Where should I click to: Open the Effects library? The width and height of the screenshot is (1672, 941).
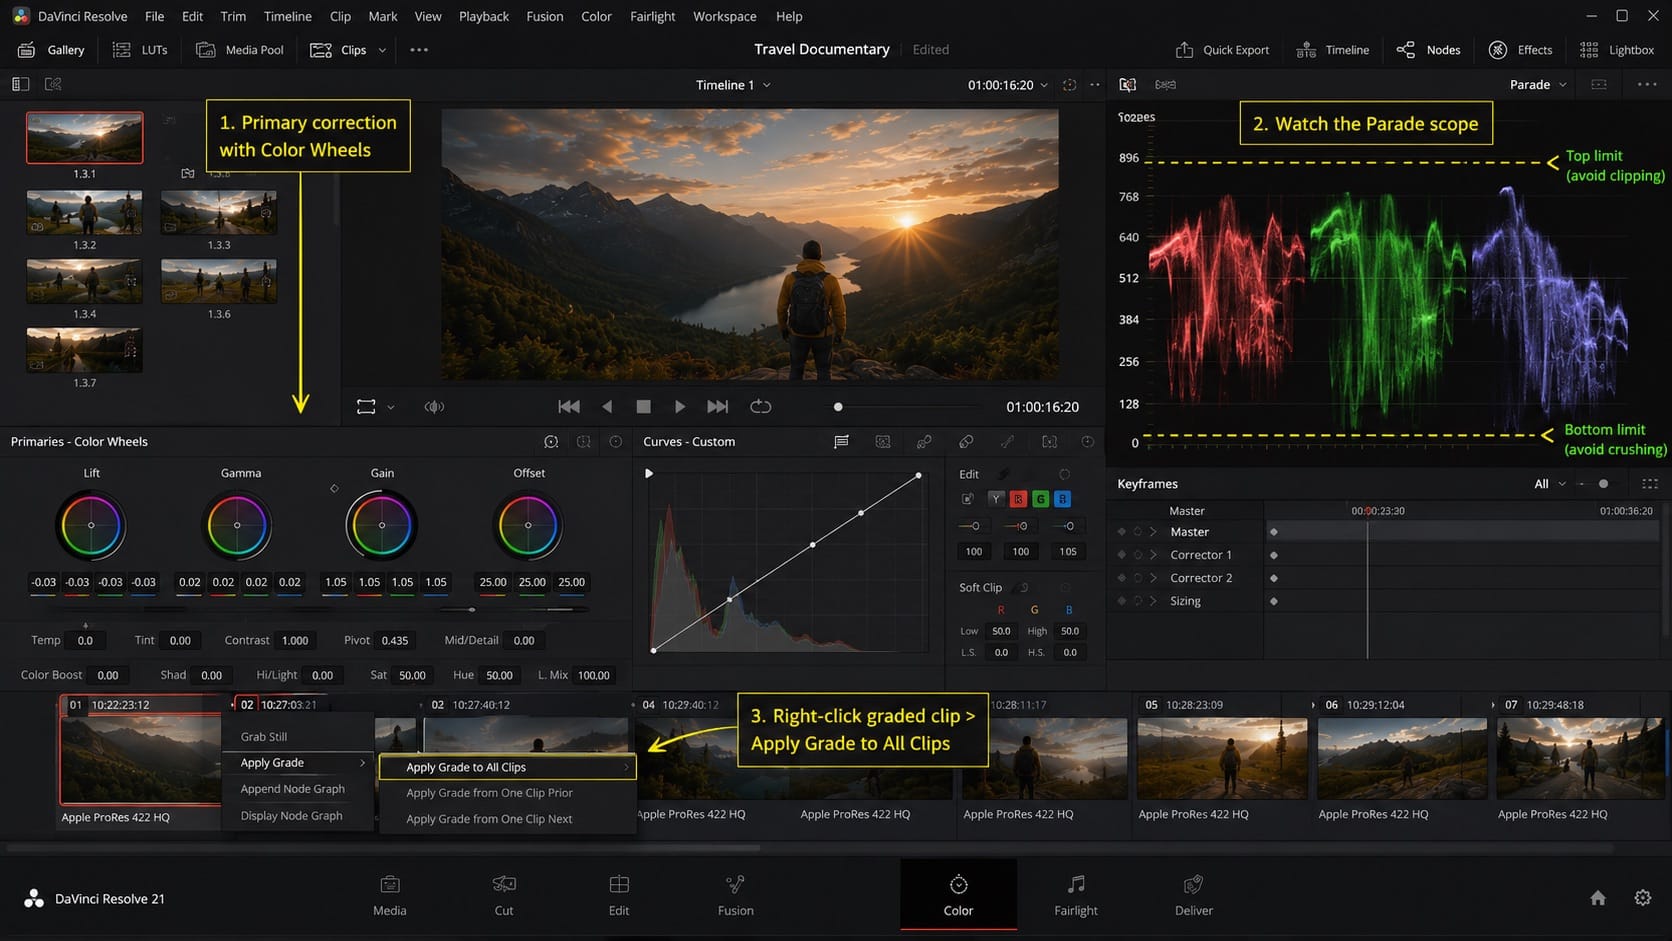tap(1520, 50)
